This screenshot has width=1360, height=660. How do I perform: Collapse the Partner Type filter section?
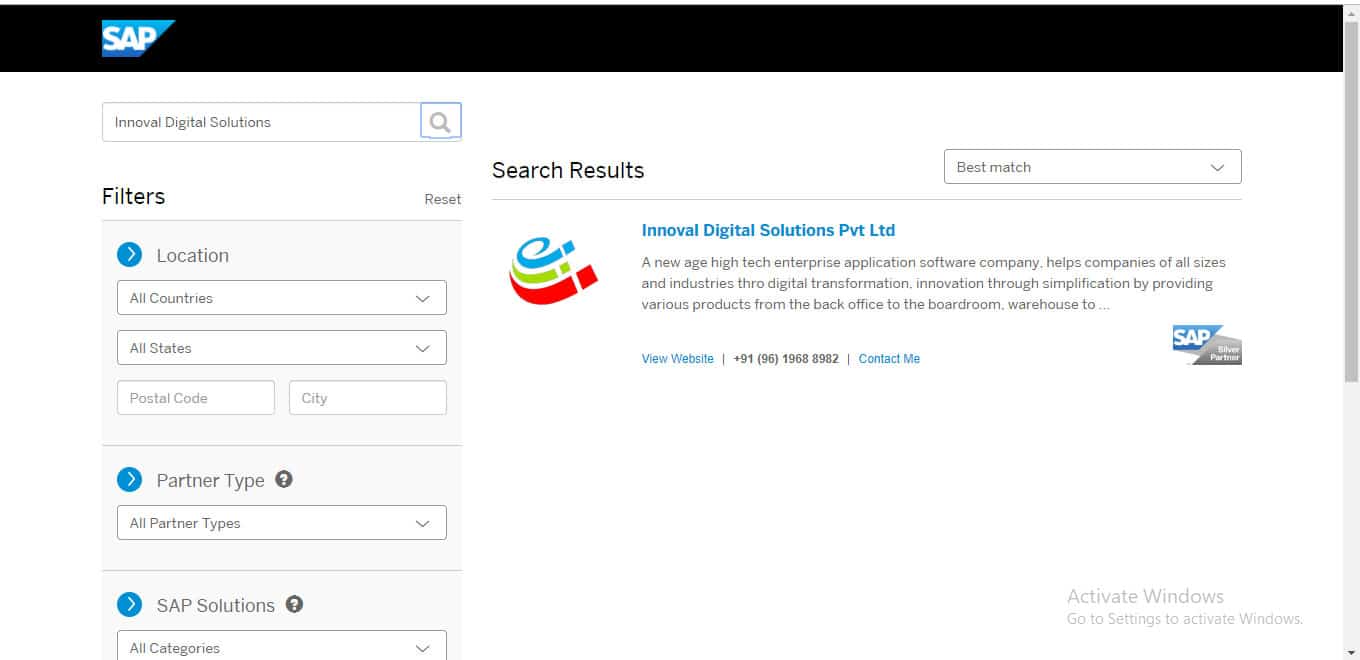pos(130,480)
